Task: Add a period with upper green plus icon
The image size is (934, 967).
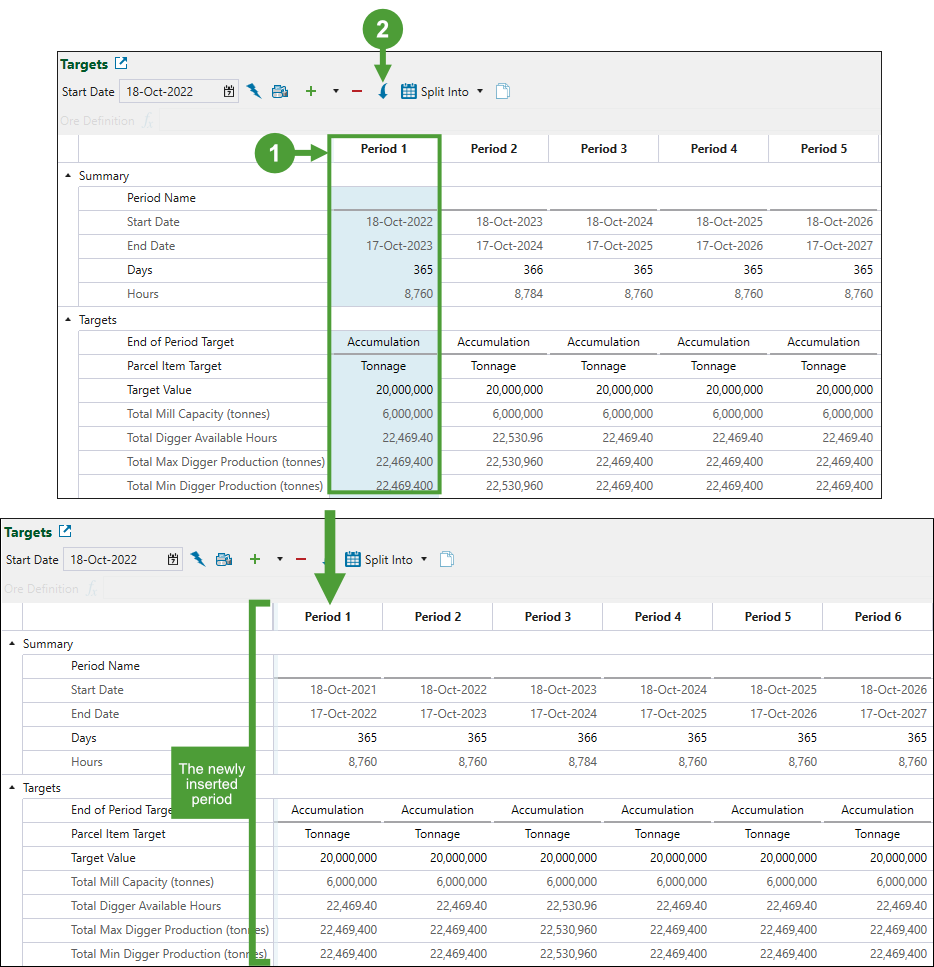Action: click(x=311, y=91)
